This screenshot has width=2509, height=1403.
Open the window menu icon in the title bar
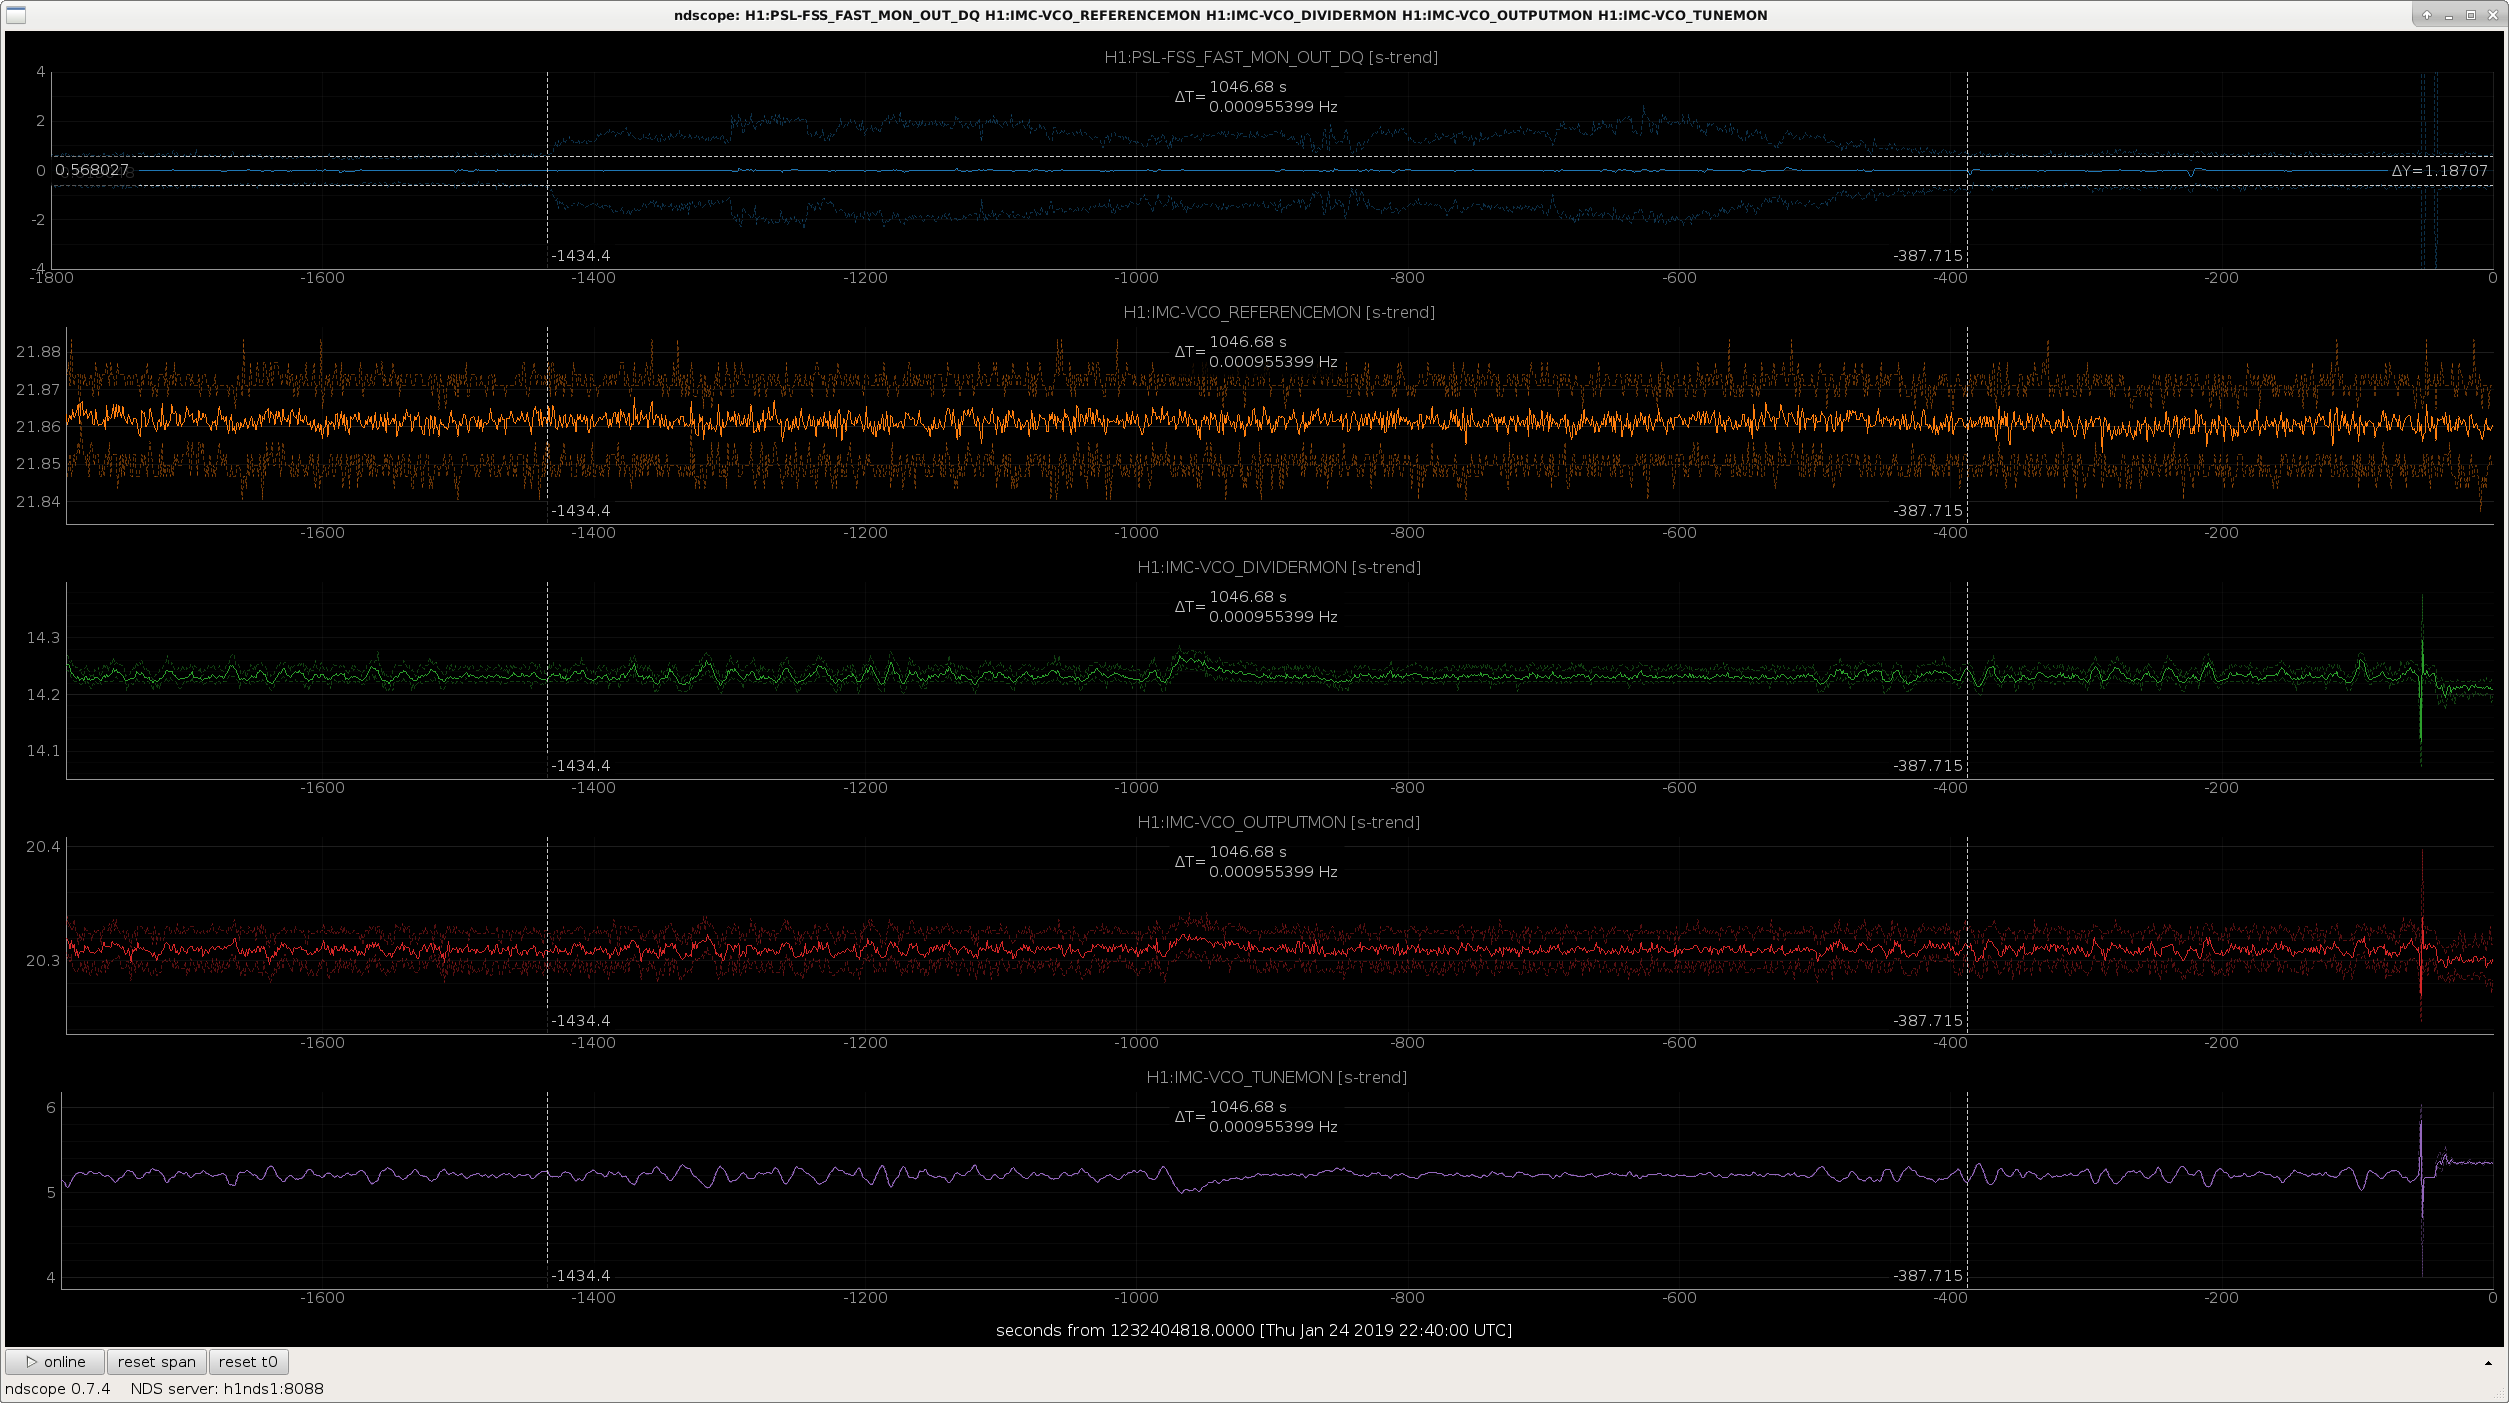pyautogui.click(x=16, y=15)
